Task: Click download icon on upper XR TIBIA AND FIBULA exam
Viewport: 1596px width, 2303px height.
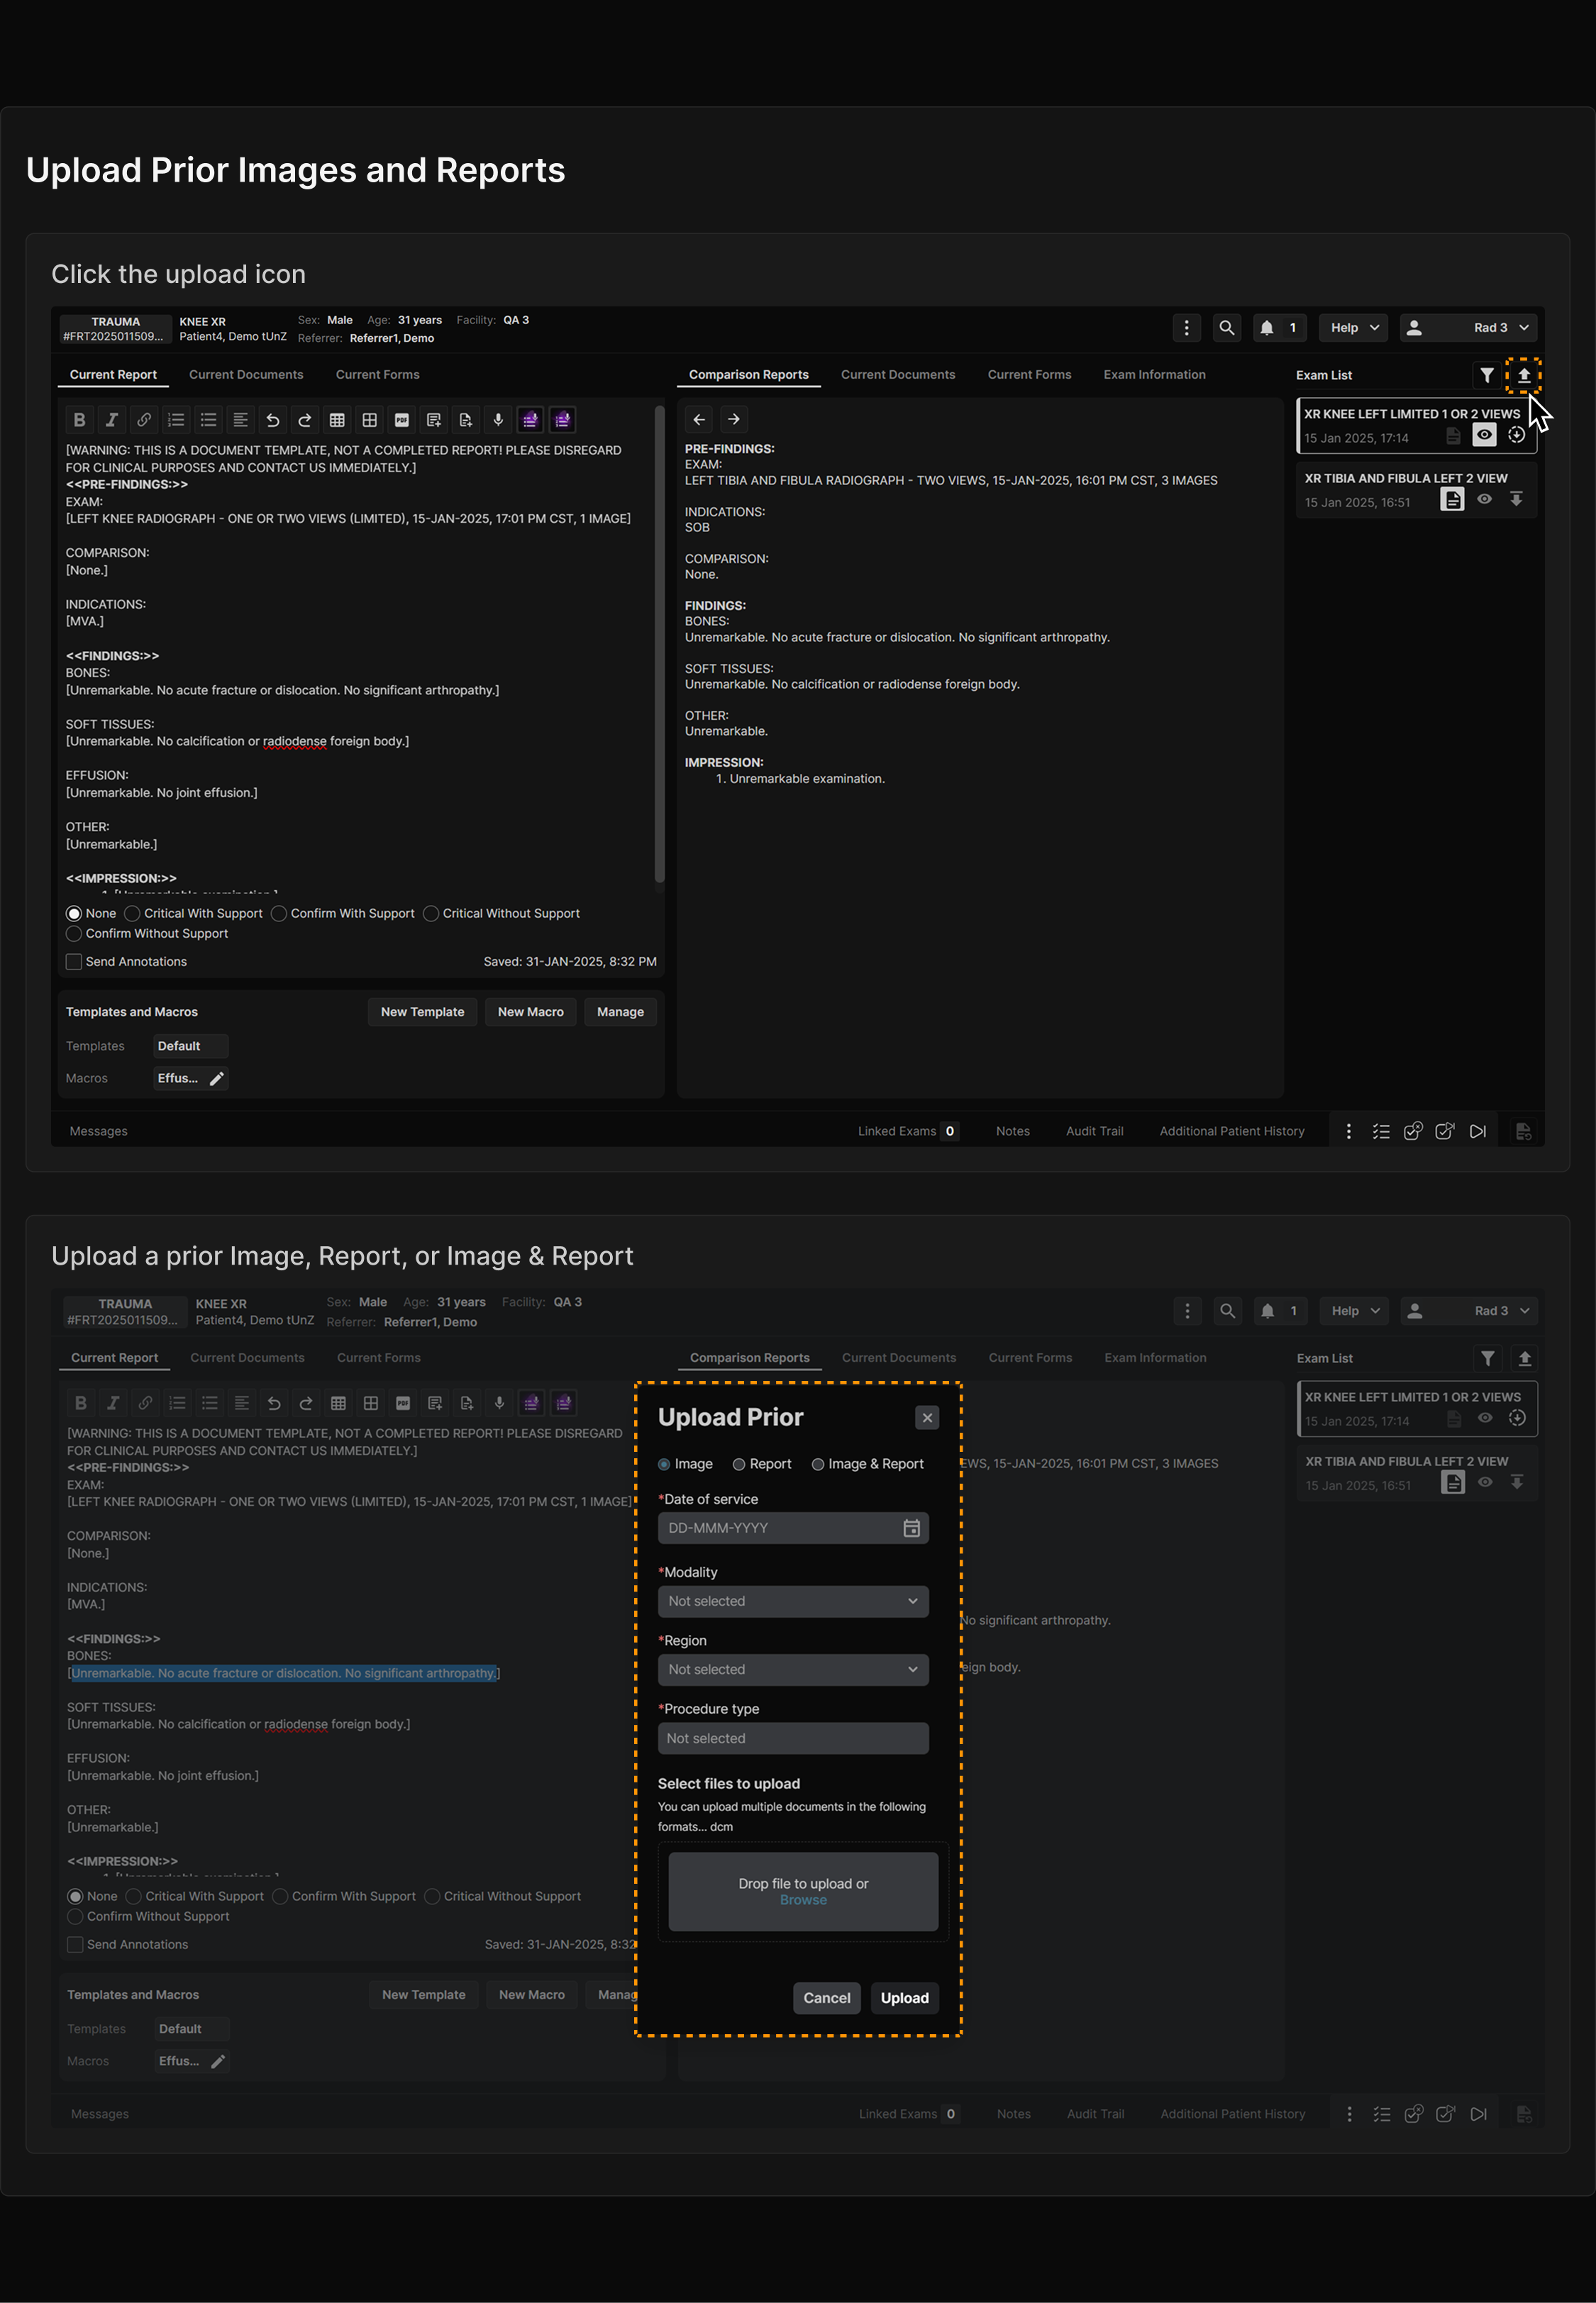Action: tap(1517, 499)
